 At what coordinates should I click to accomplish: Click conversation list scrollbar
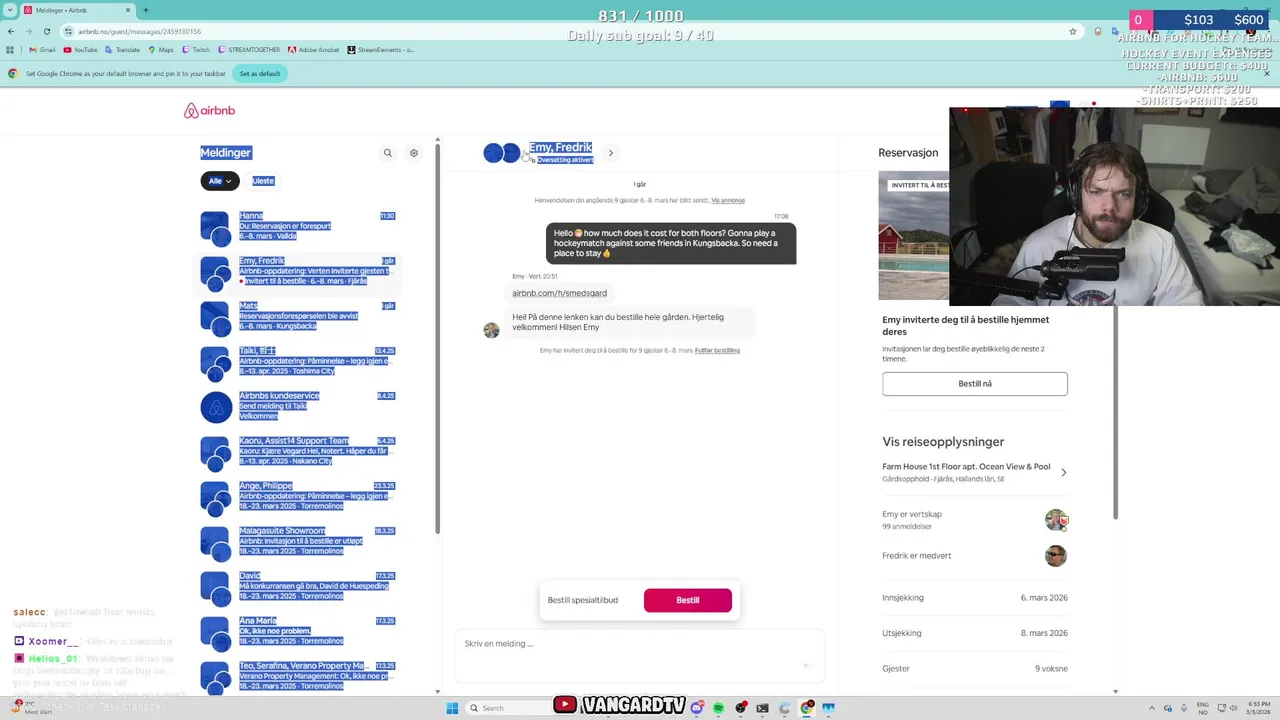pos(437,340)
